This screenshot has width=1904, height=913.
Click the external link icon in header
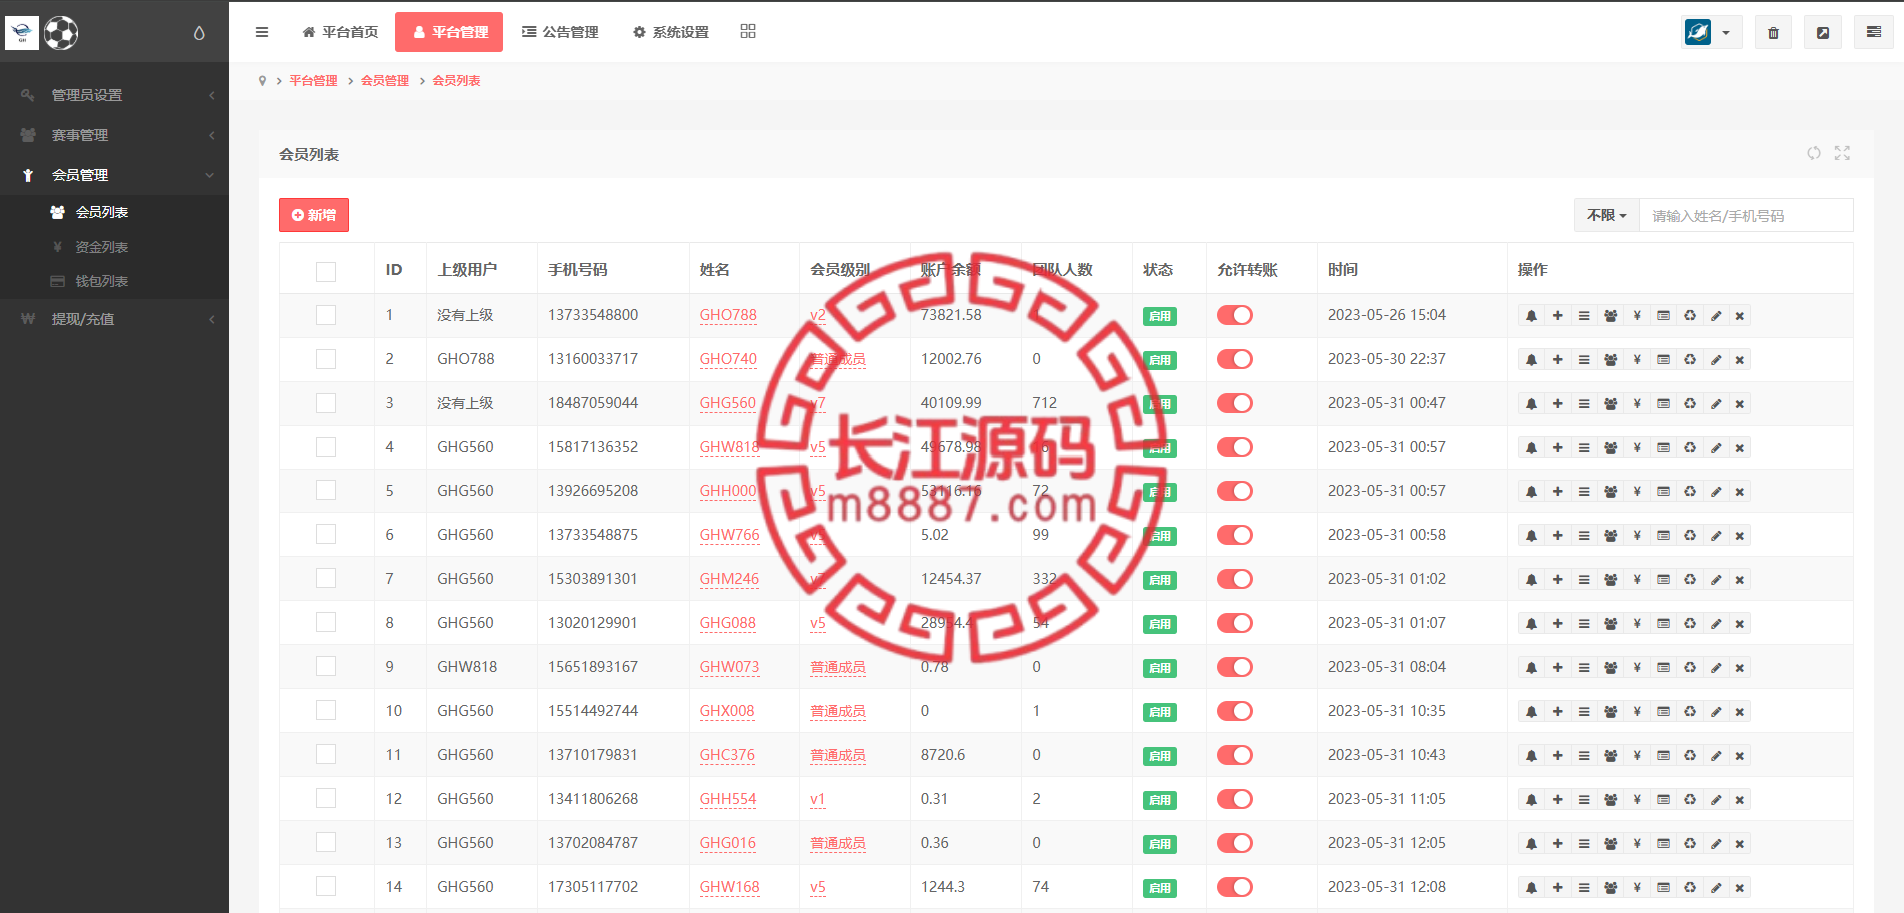click(x=1823, y=33)
